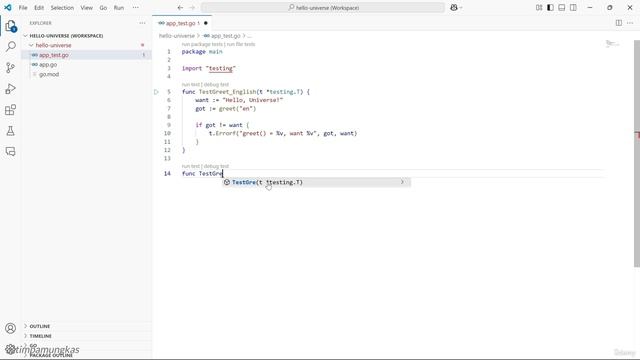Open Explorer views and more actions ellipsis

[x=142, y=23]
